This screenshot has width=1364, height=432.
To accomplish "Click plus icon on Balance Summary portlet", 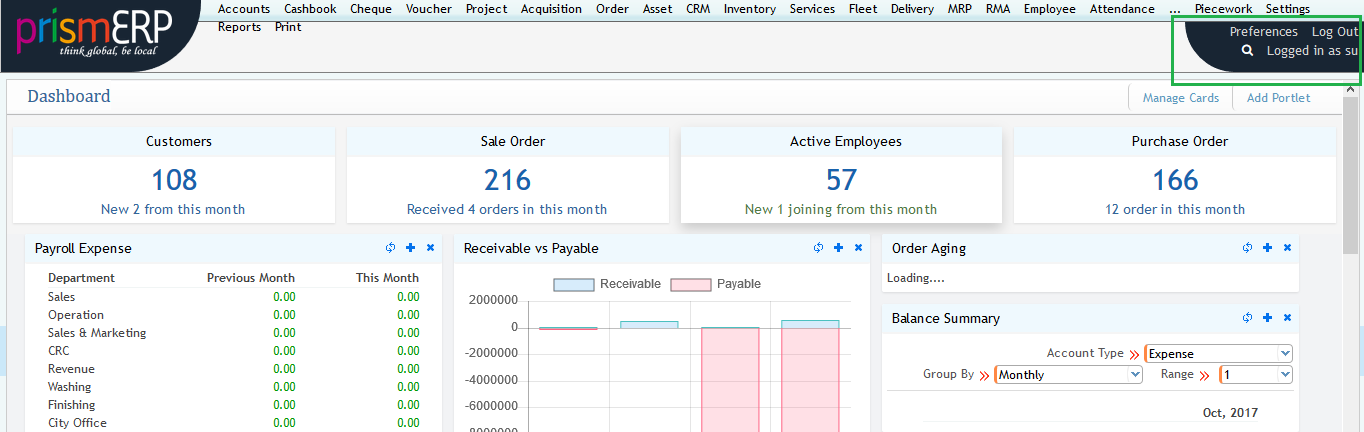I will point(1267,318).
